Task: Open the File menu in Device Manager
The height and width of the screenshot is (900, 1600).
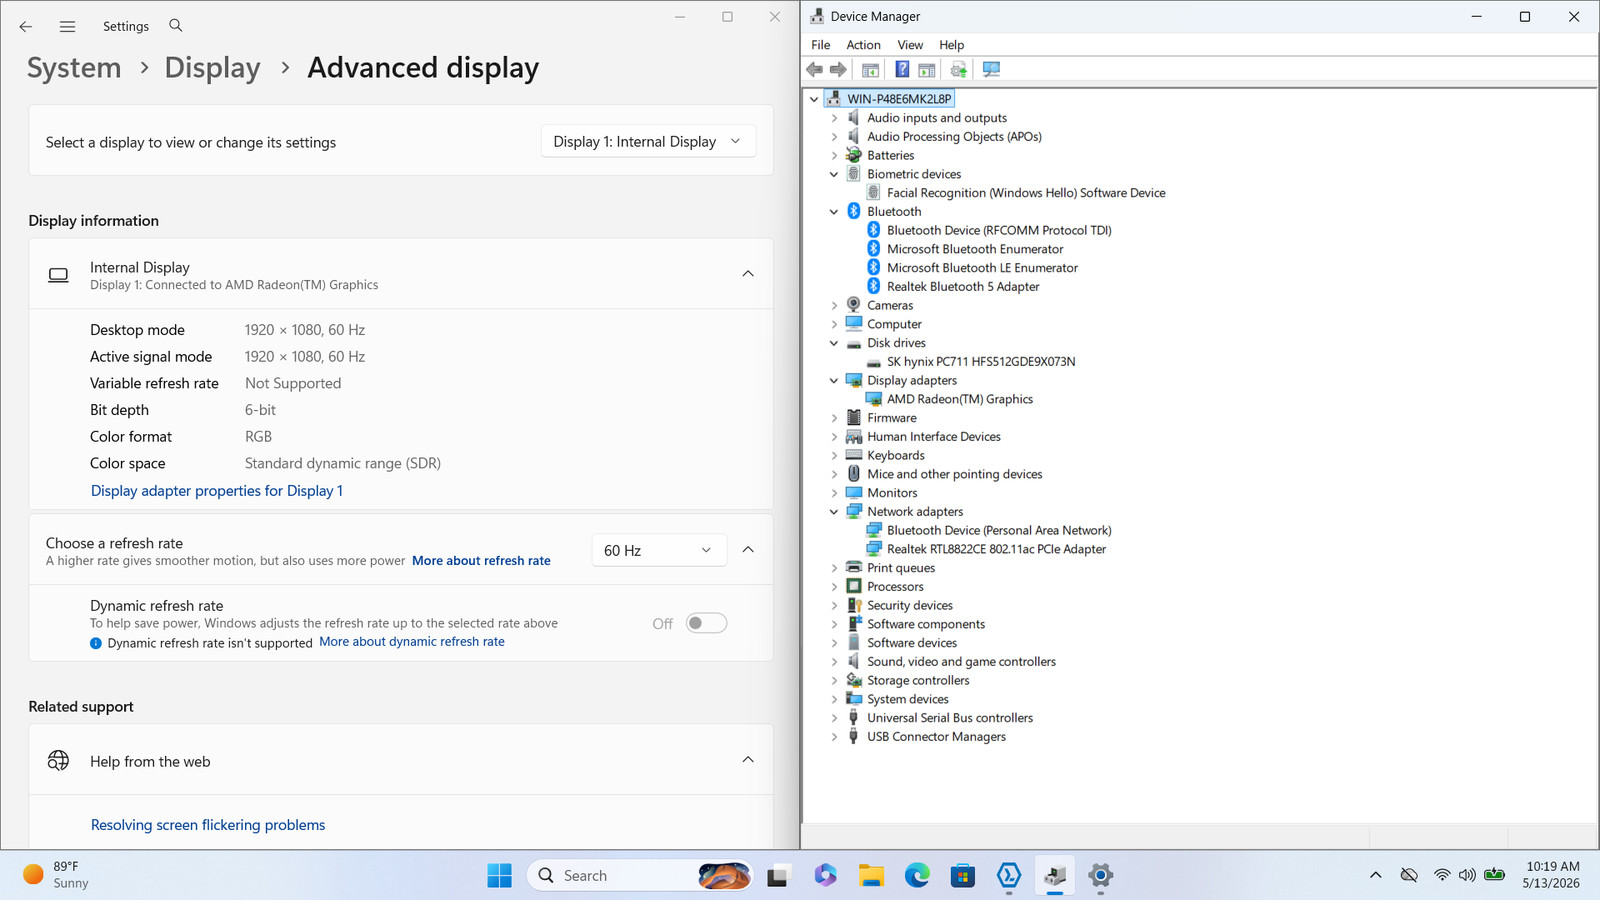Action: coord(820,45)
